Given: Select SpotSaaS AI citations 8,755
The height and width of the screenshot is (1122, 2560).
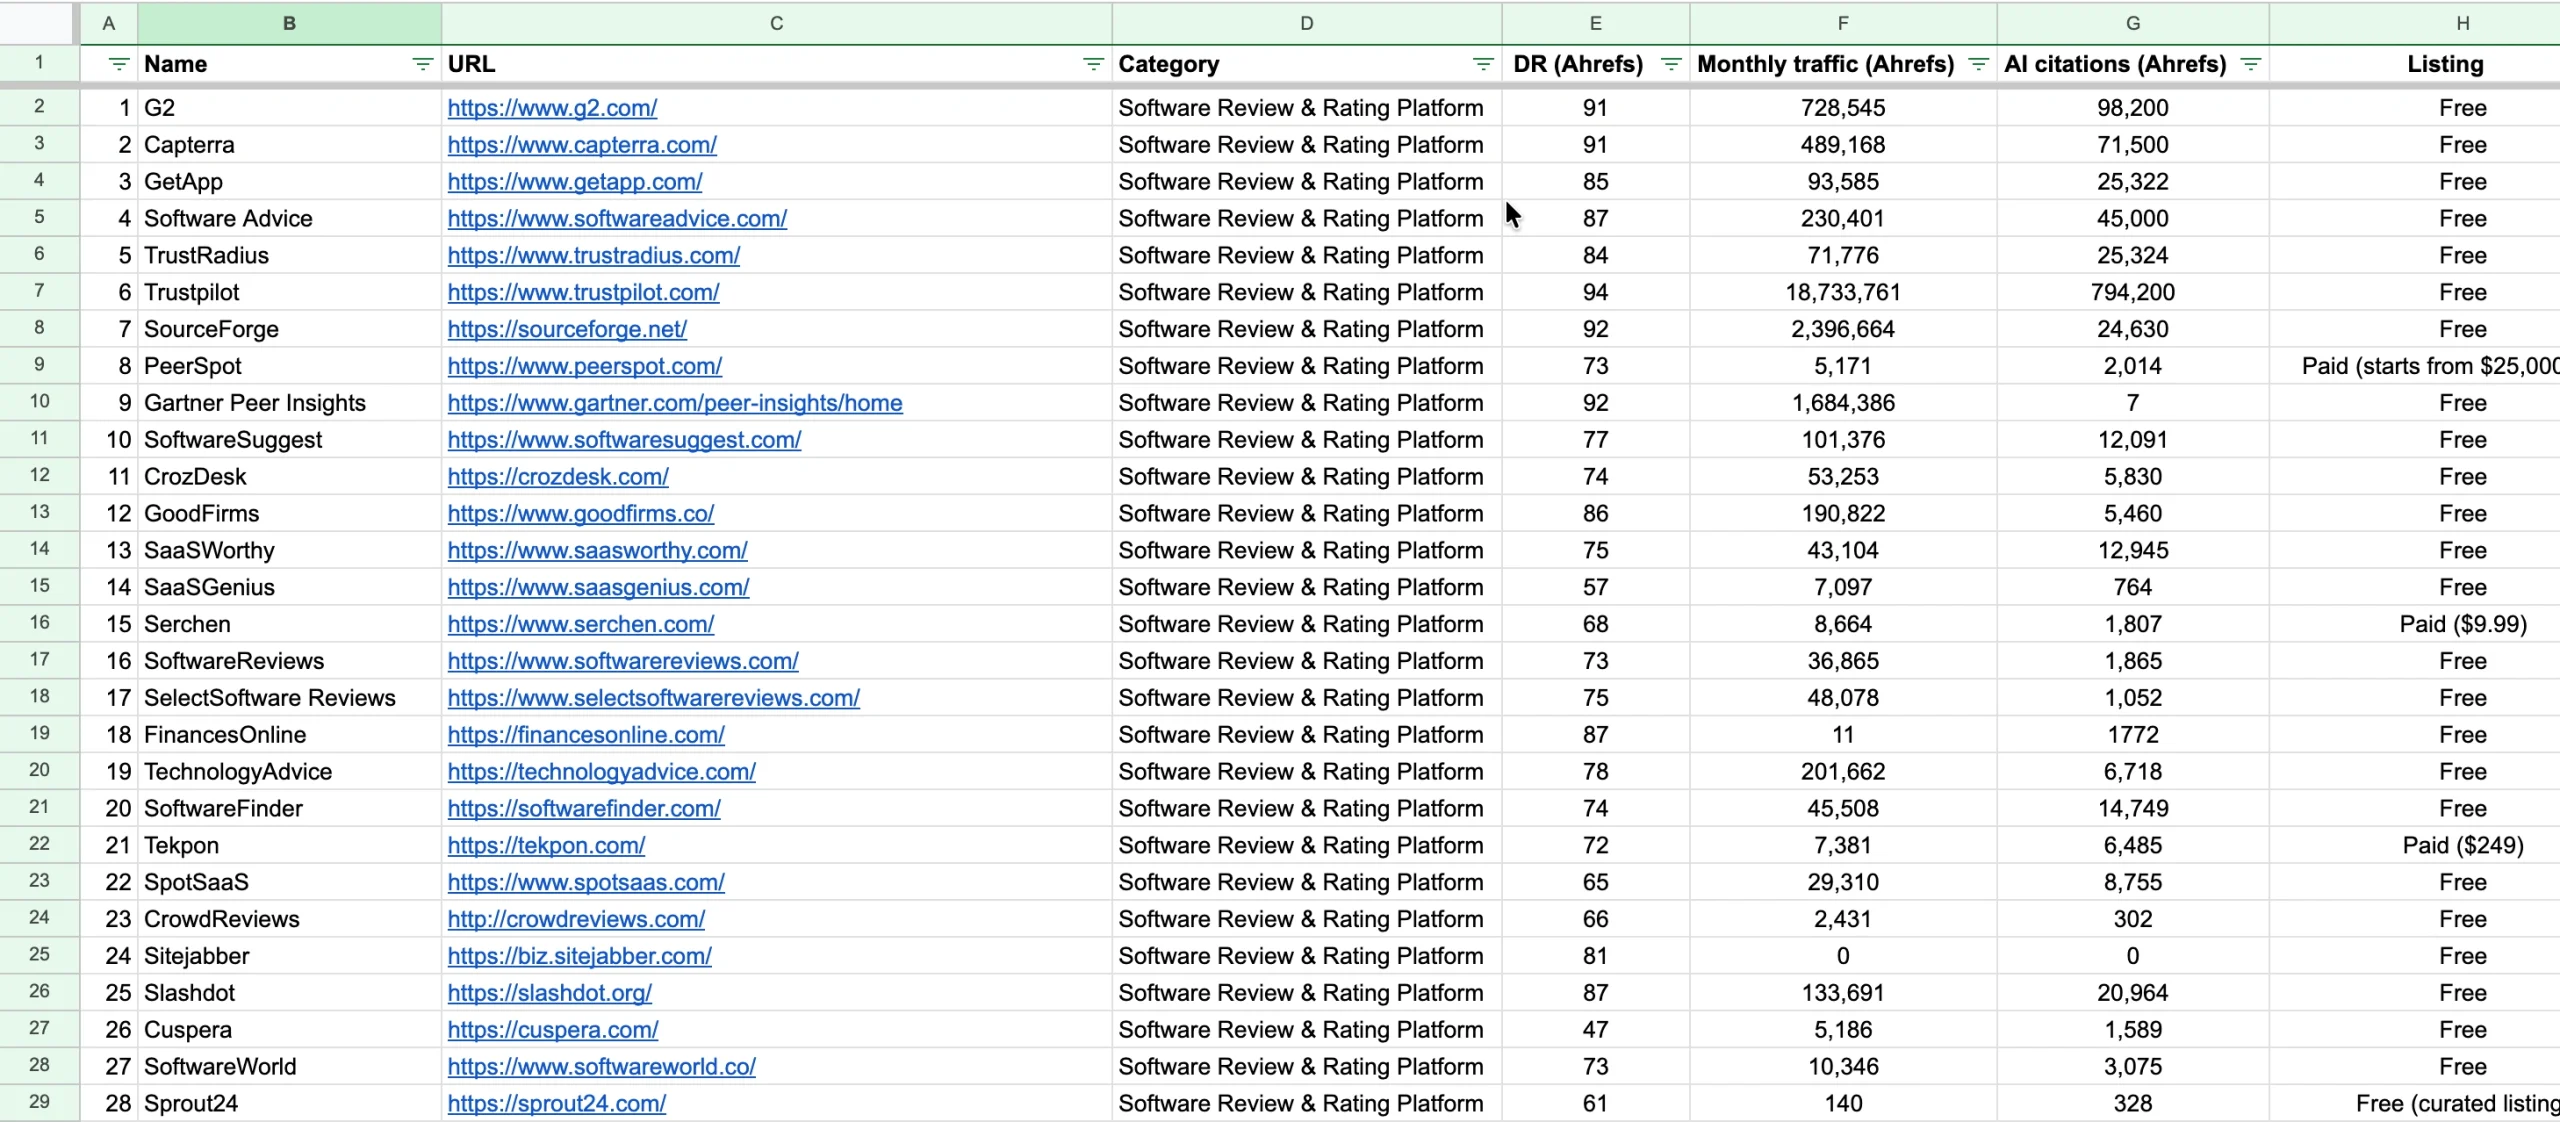Looking at the screenshot, I should (2132, 882).
